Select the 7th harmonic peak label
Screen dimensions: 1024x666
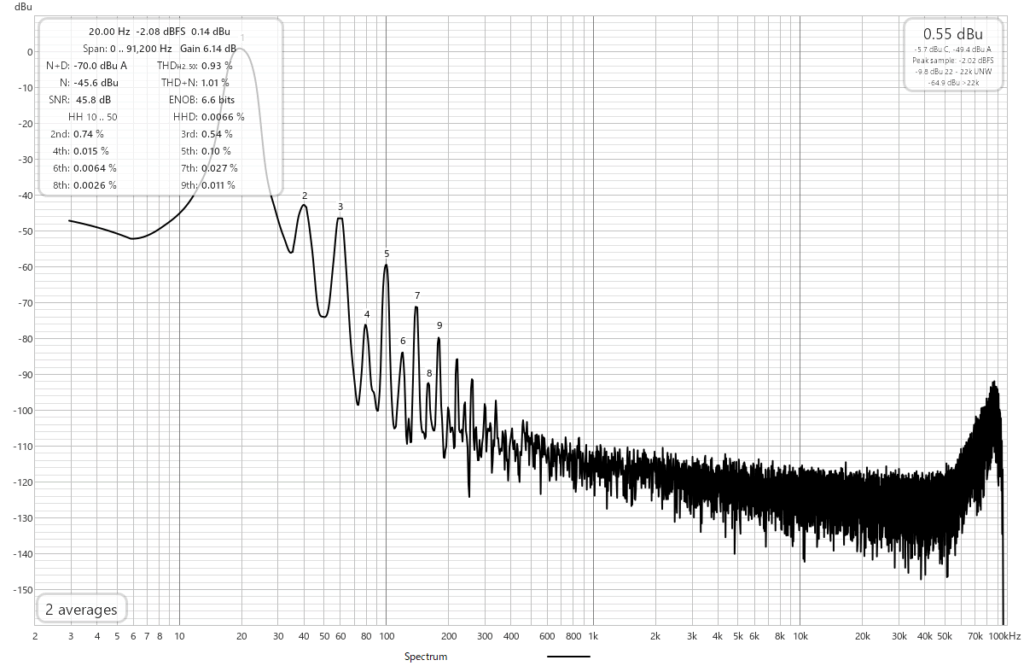(x=417, y=295)
